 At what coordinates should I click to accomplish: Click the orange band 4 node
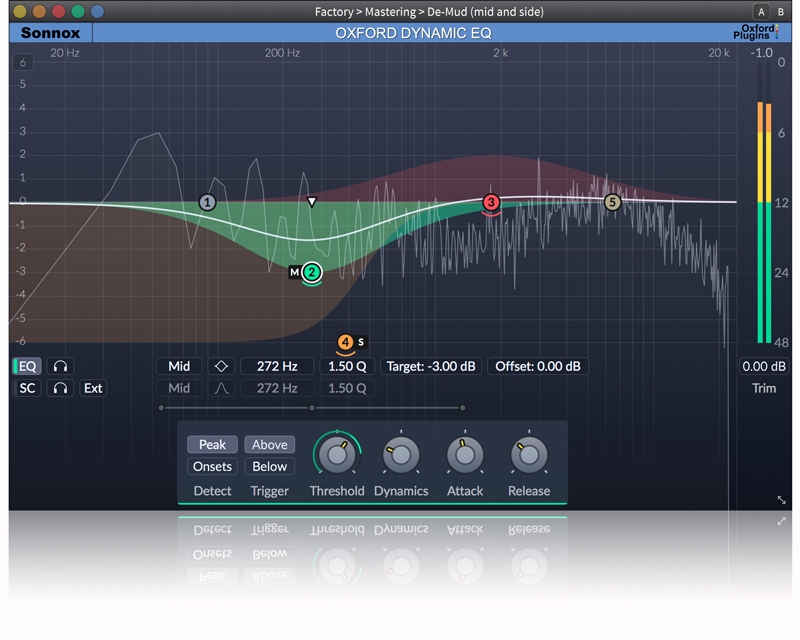pos(345,342)
